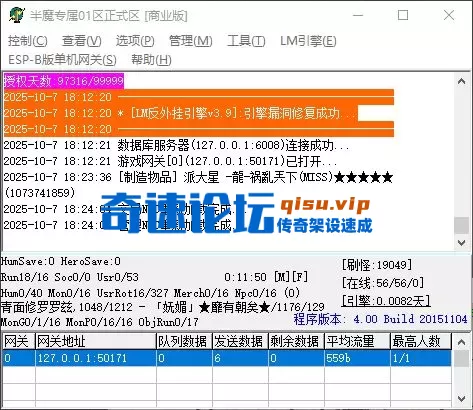This screenshot has height=410, width=473.
Task: Close the 半魔专属01区 window
Action: tap(449, 15)
